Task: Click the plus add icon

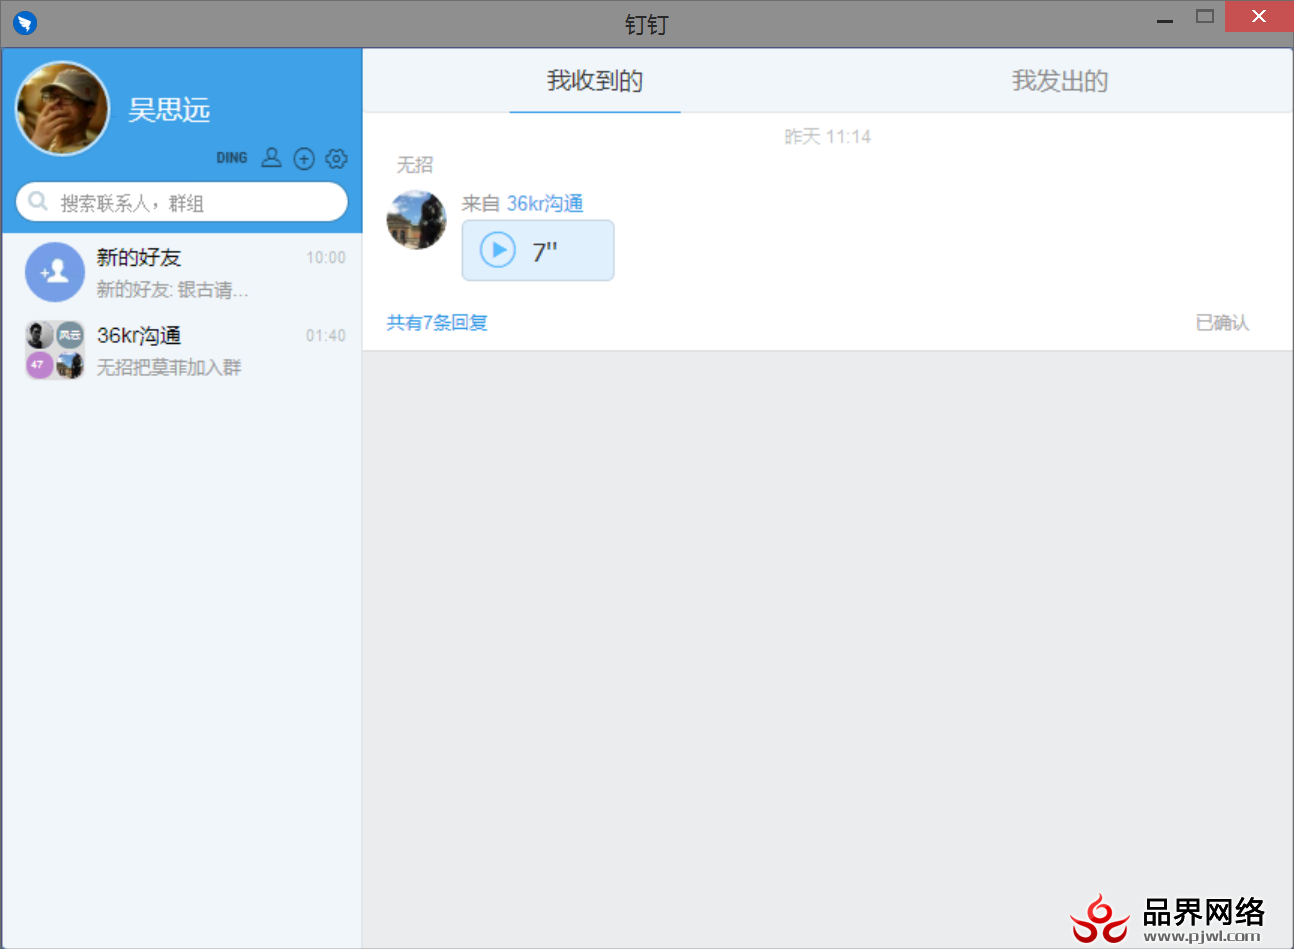Action: point(304,158)
